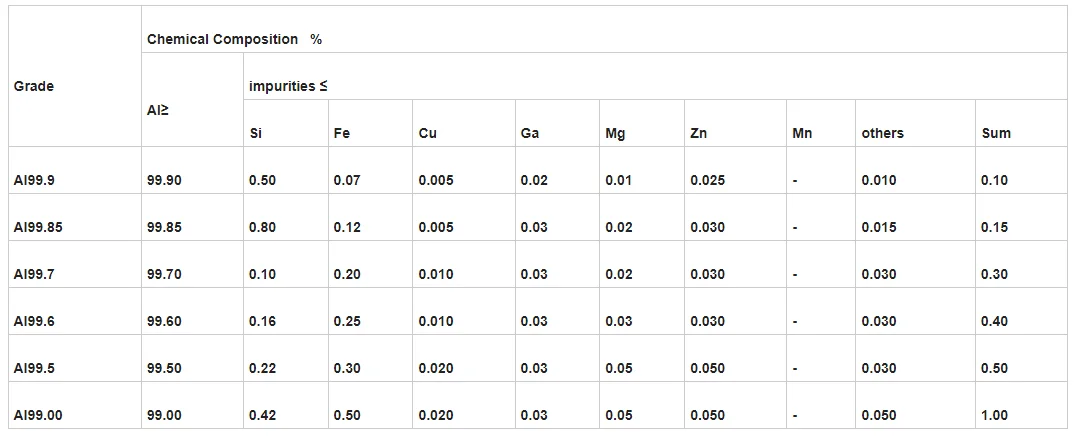Click the Sum value 1.00 cell
Viewport: 1080px width, 440px height.
[x=994, y=415]
